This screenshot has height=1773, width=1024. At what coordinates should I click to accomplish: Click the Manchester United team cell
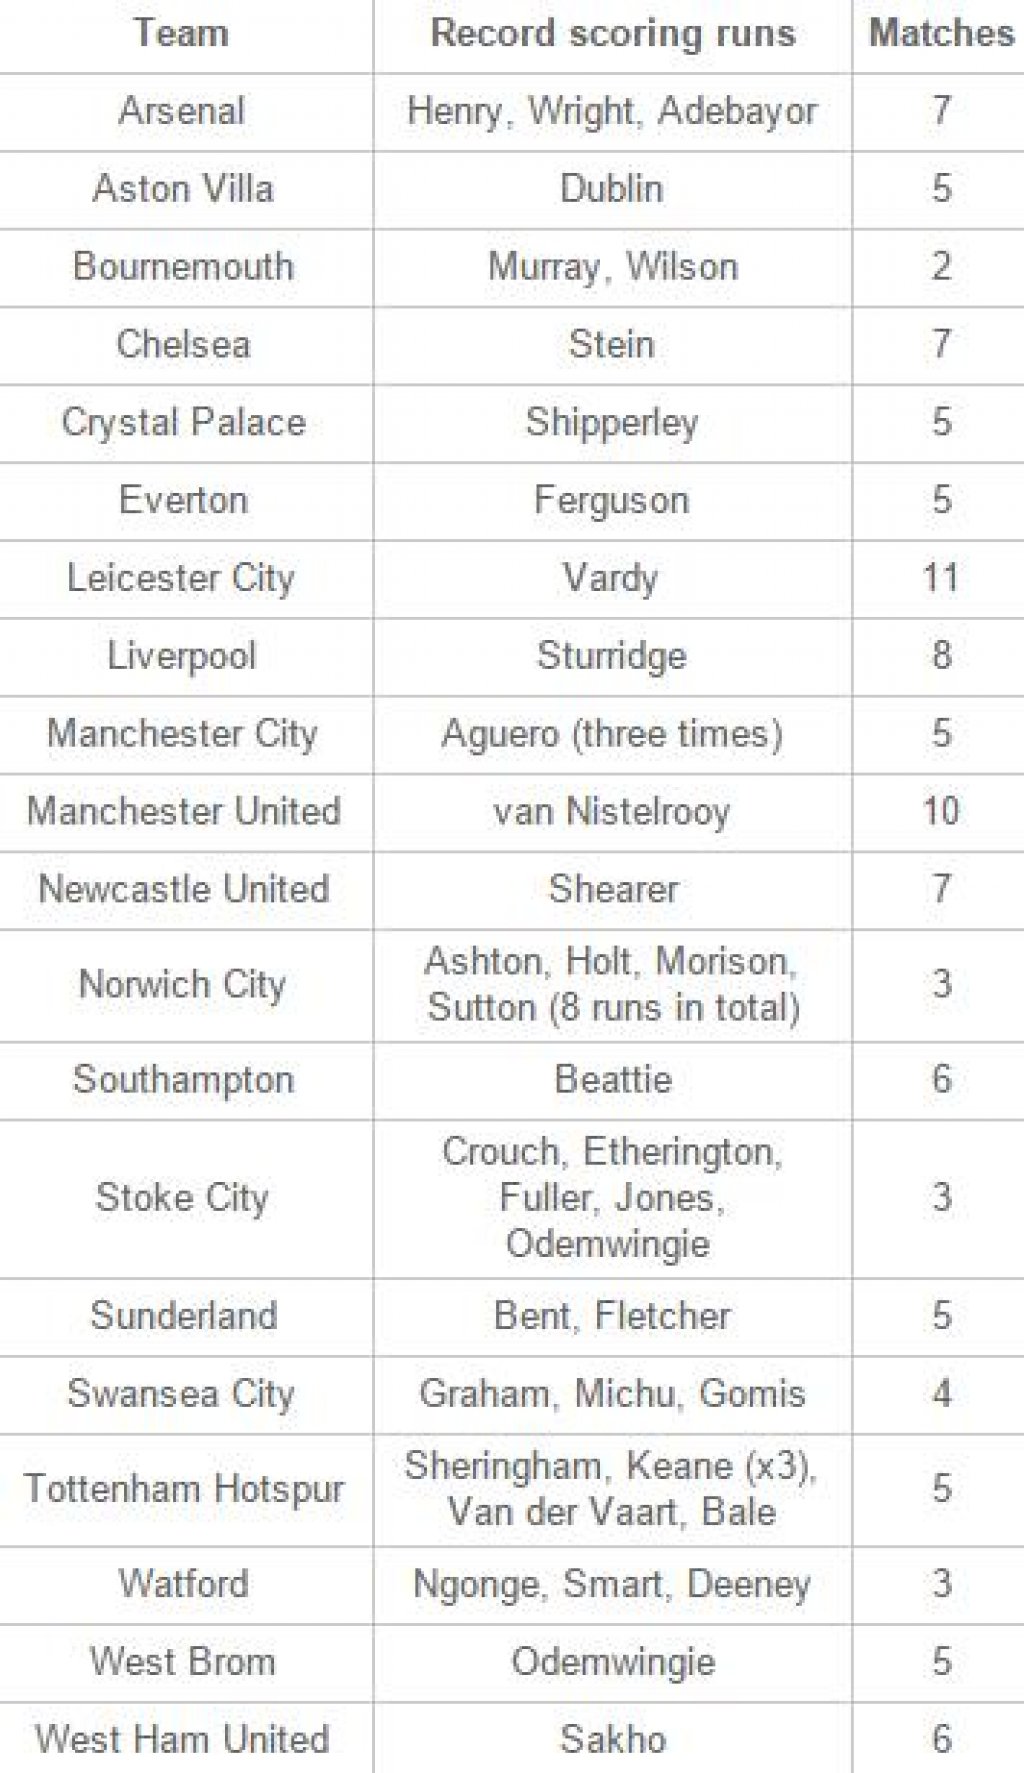[184, 811]
